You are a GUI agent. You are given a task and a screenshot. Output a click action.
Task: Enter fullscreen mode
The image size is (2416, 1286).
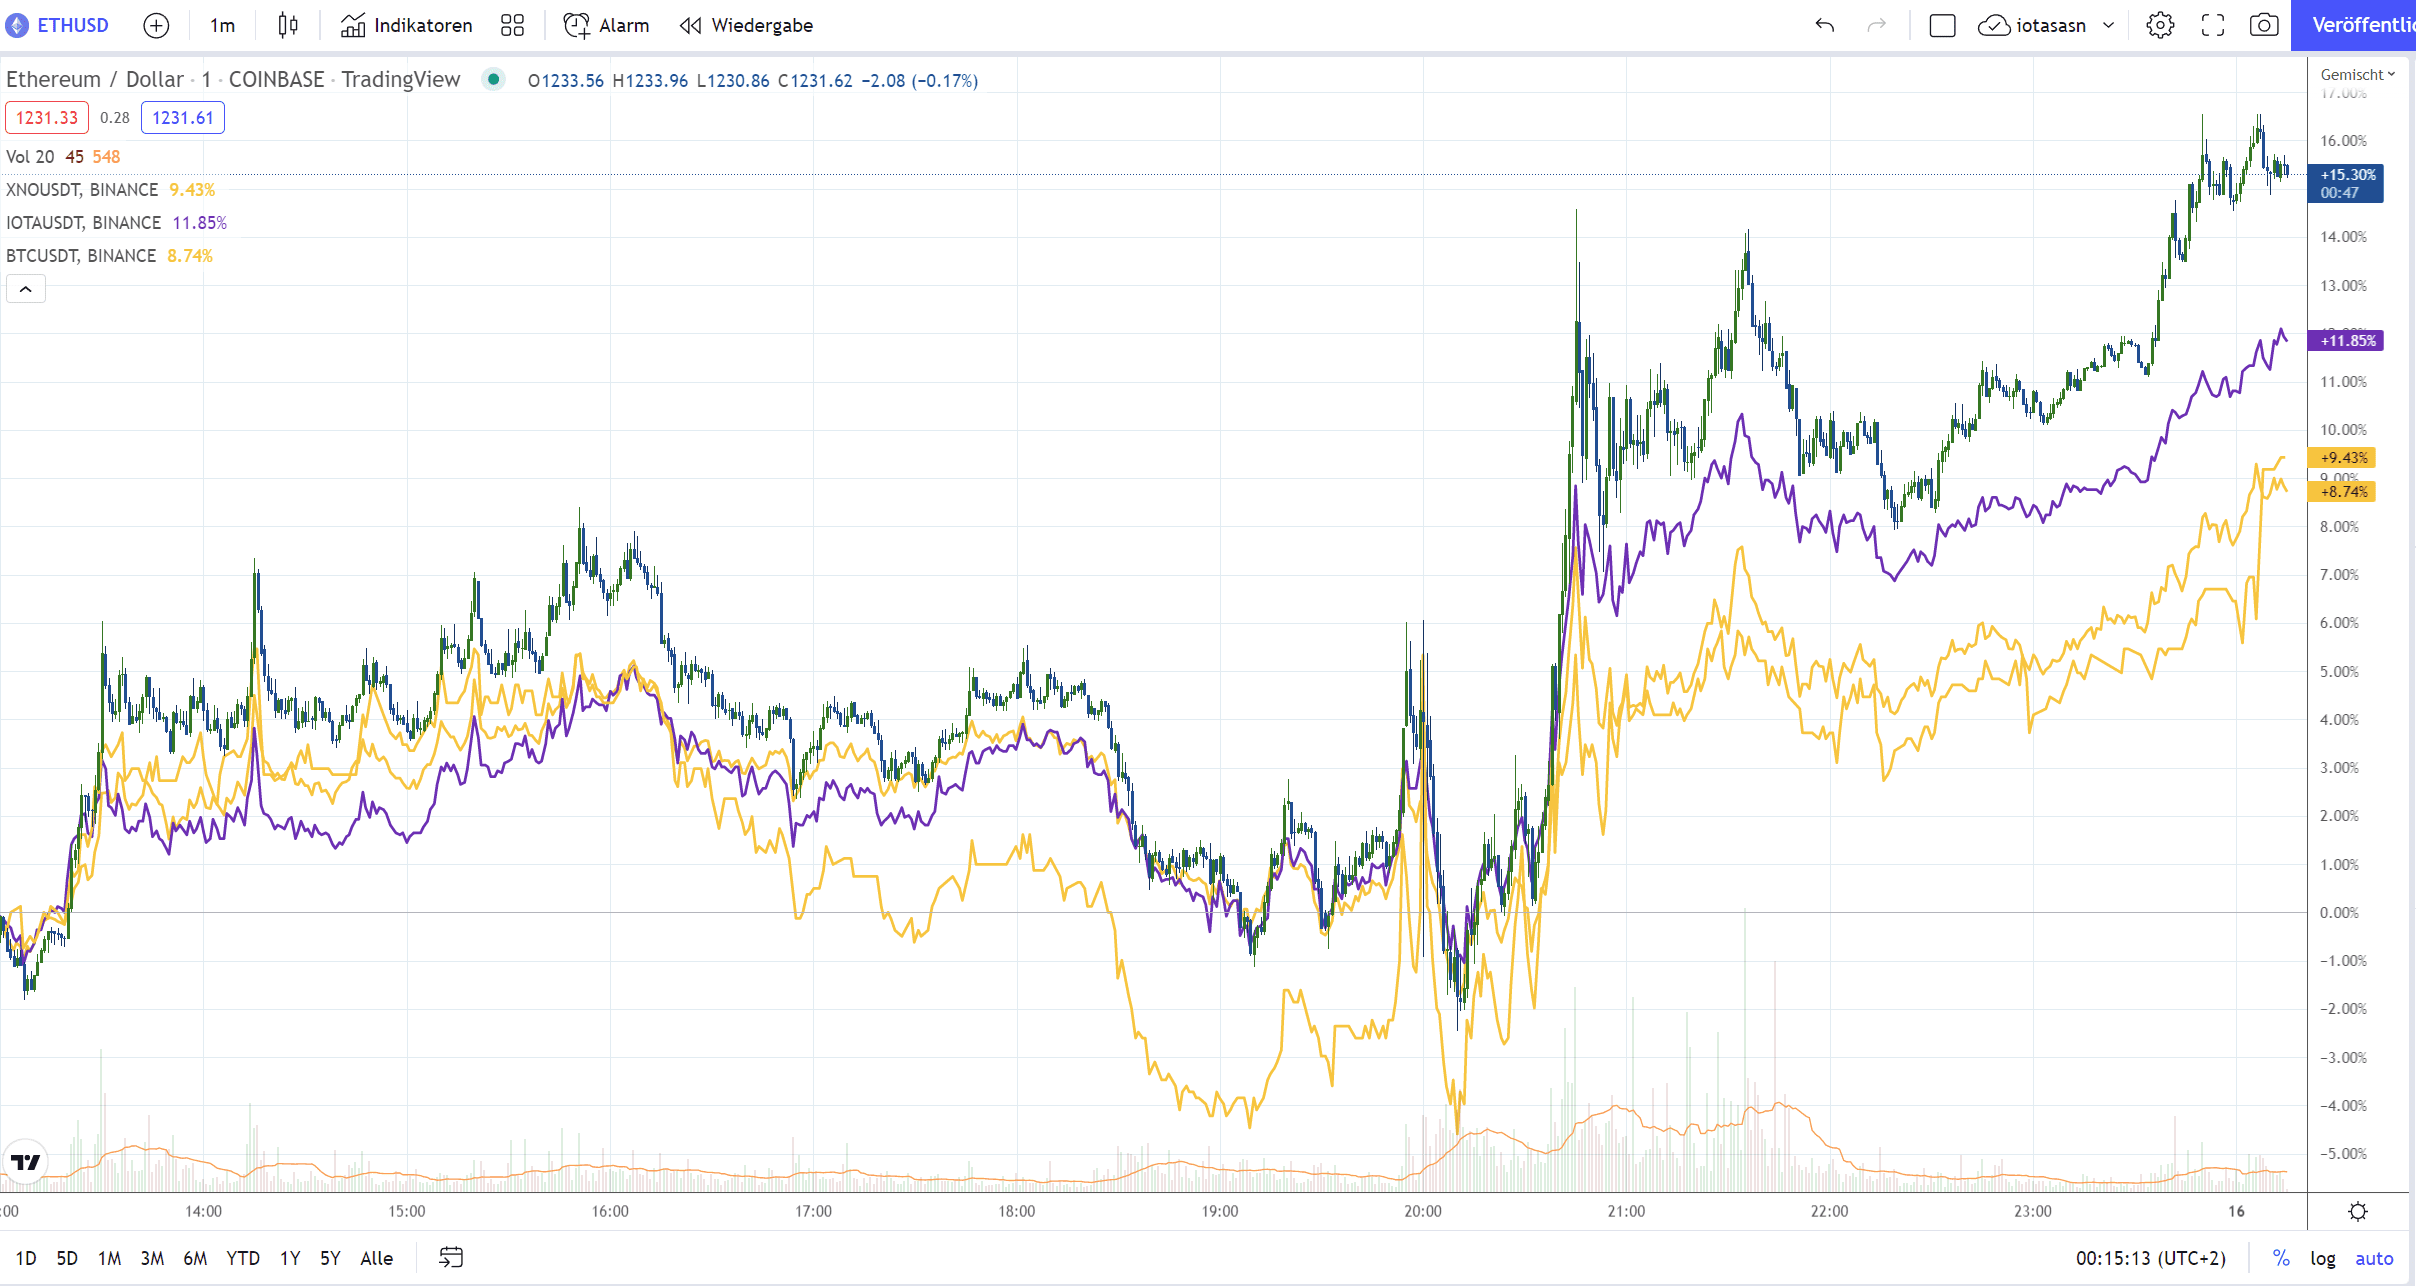coord(2213,25)
